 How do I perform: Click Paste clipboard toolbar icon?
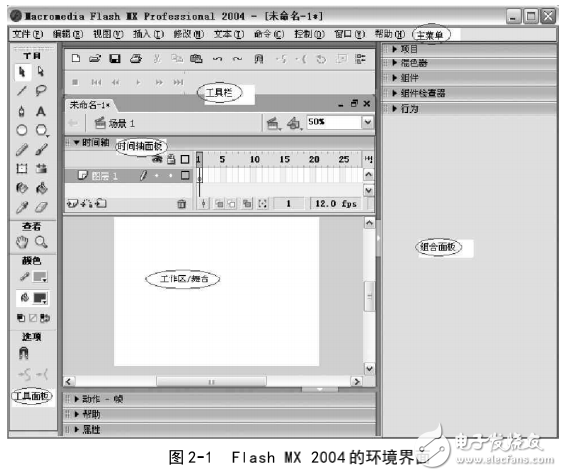(x=196, y=58)
